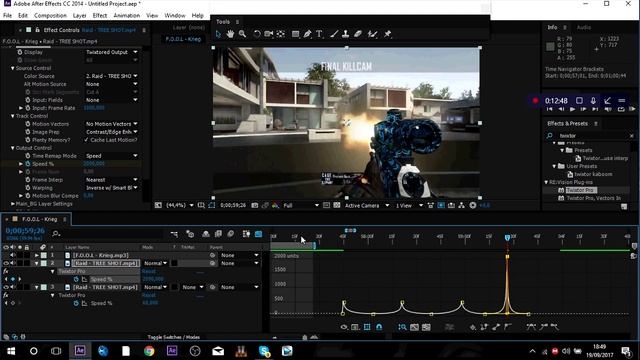The height and width of the screenshot is (360, 640).
Task: Switch to the Audio panel tab
Action: pos(584,27)
